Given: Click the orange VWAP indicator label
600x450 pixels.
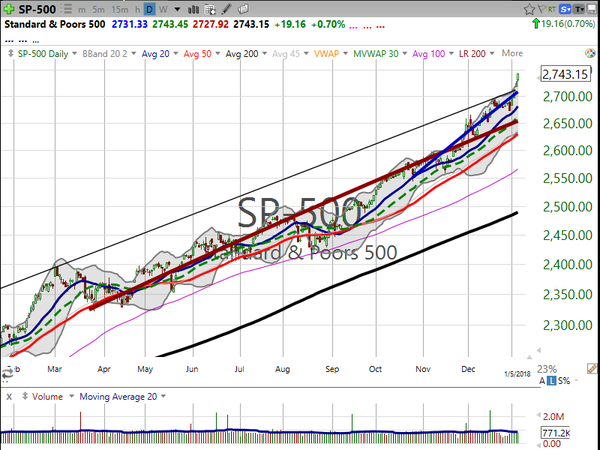Looking at the screenshot, I should click(x=326, y=54).
